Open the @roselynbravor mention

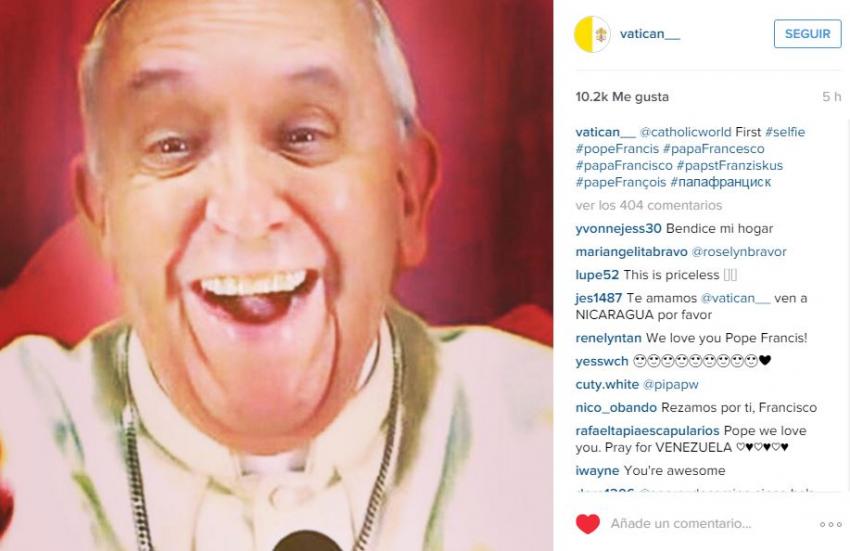click(739, 252)
